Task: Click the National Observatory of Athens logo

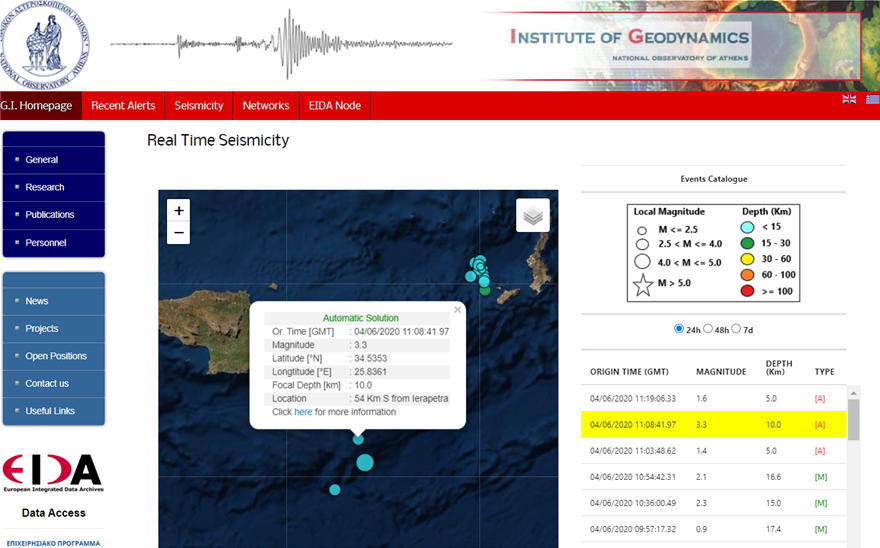Action: click(44, 42)
